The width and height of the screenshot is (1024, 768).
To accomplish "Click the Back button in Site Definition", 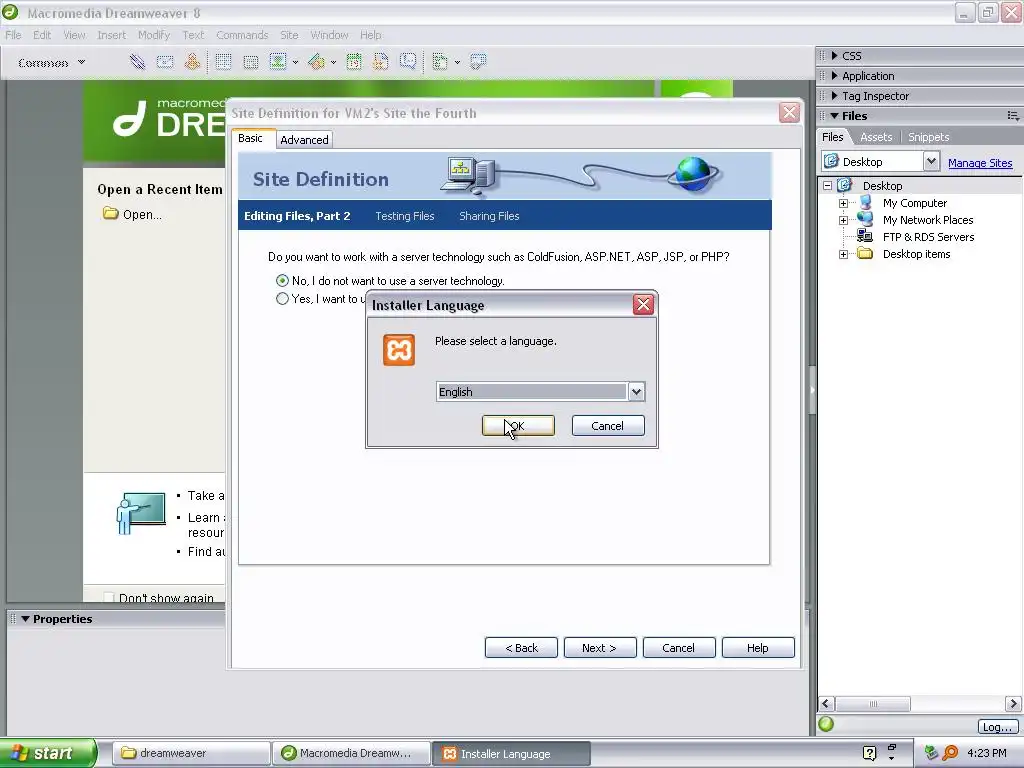I will point(521,648).
